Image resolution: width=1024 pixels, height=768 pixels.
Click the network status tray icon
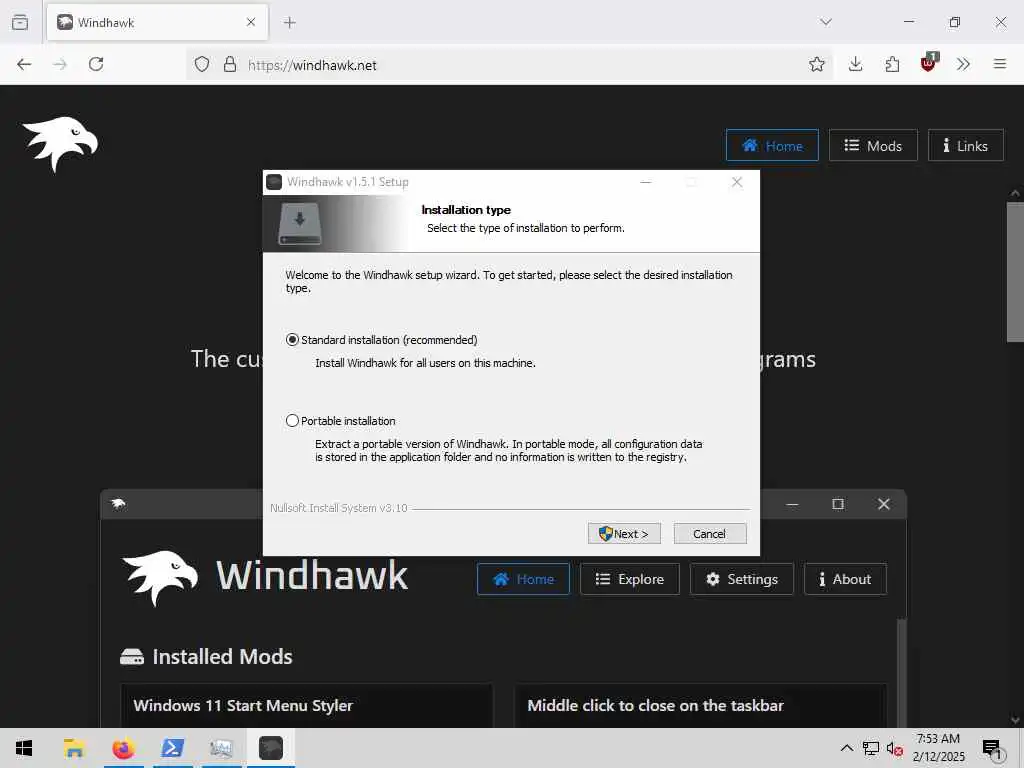871,748
